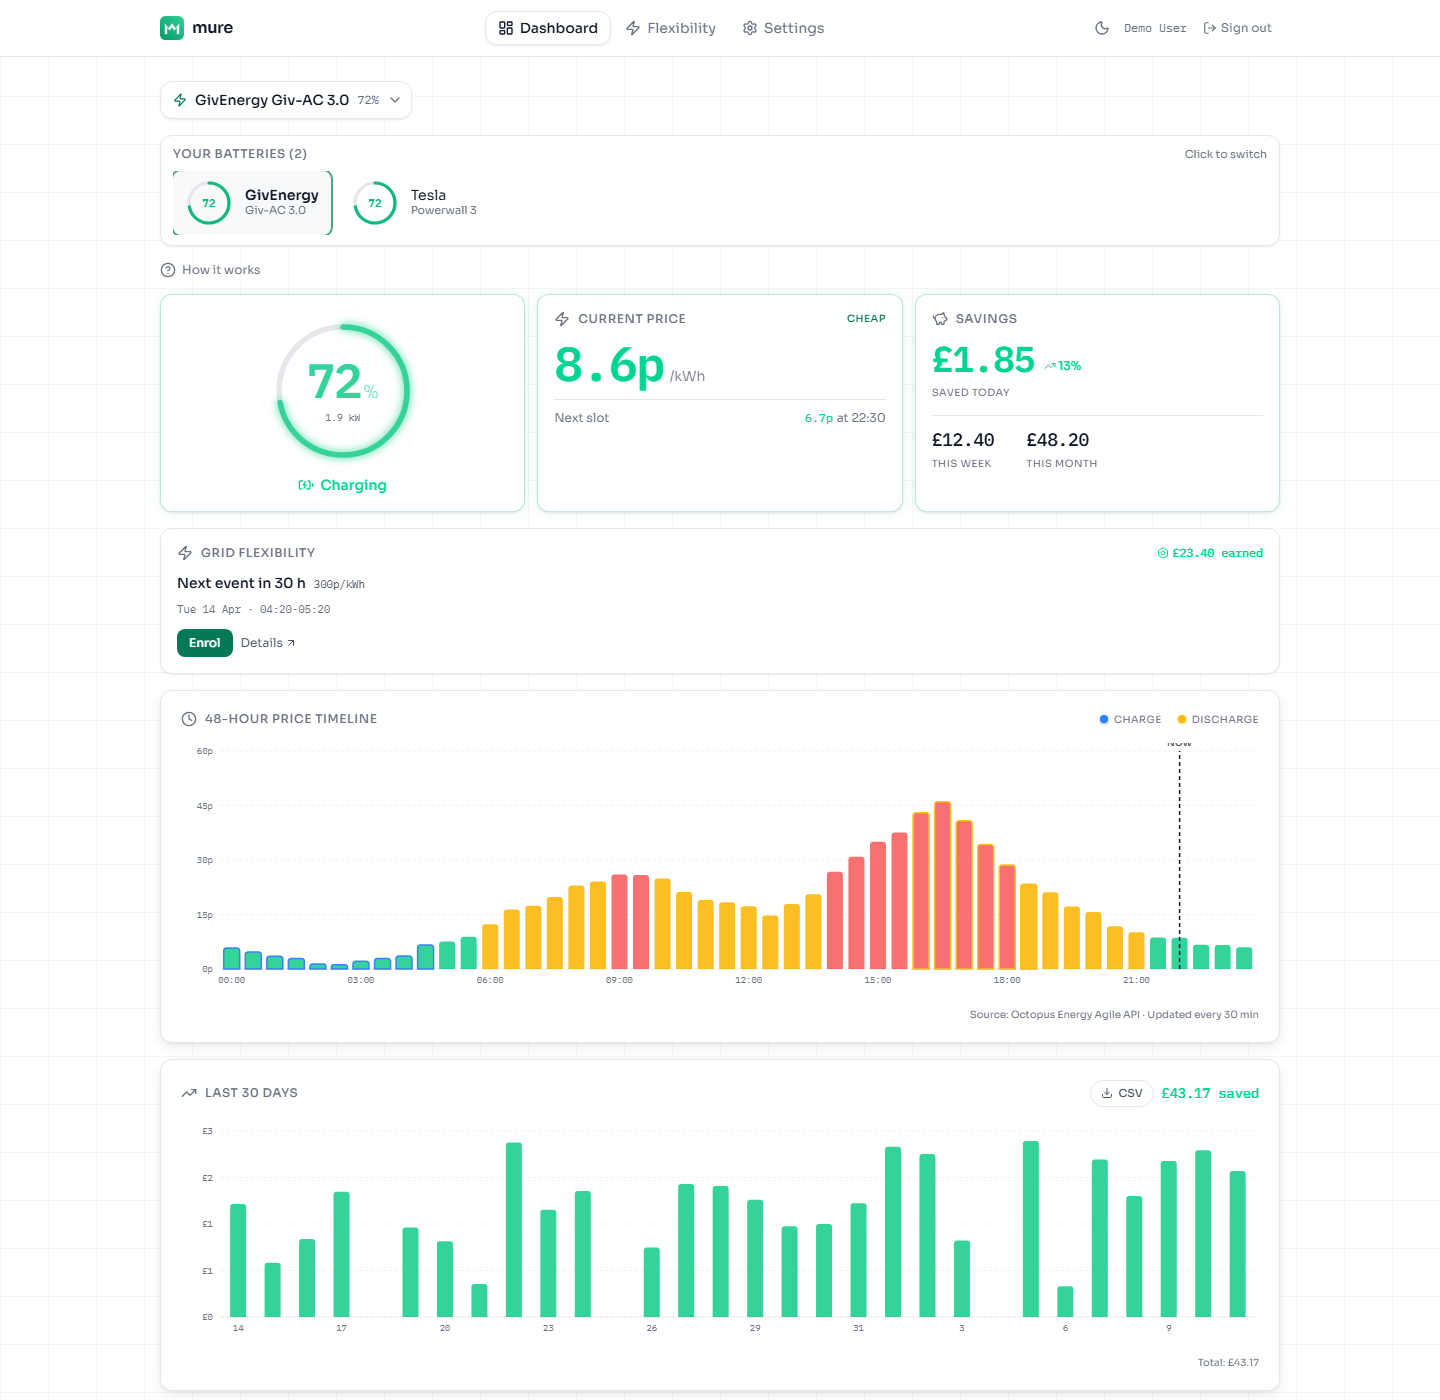1440x1400 pixels.
Task: Open the Settings menu item
Action: tap(783, 28)
